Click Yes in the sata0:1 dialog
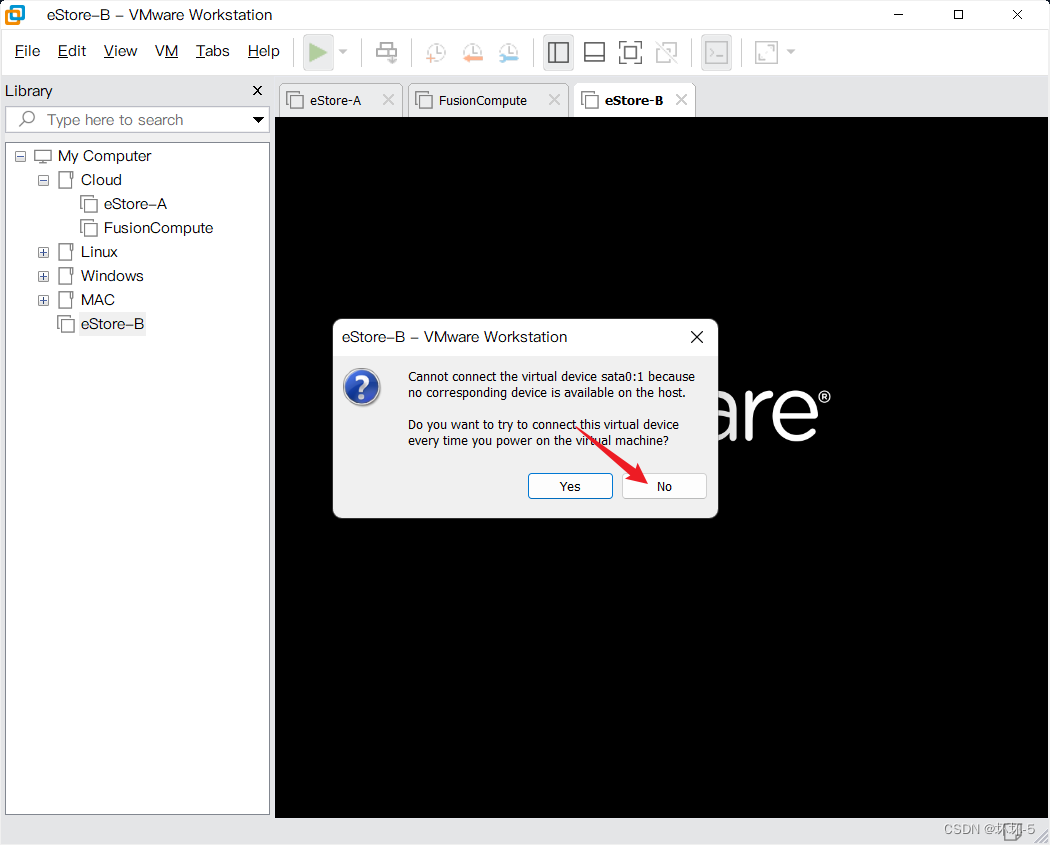The image size is (1050, 845). [571, 486]
